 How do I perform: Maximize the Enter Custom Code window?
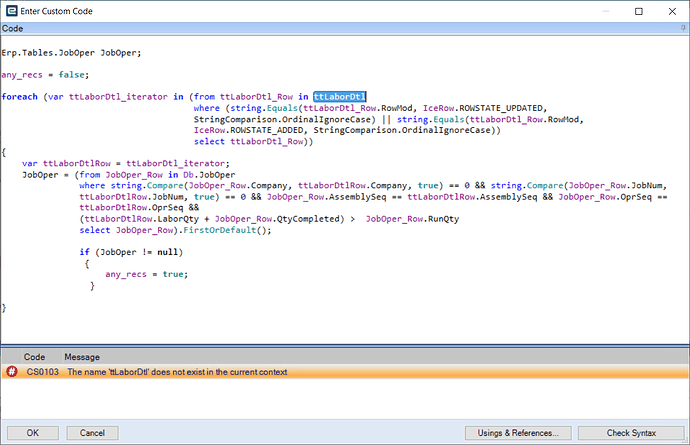[639, 11]
